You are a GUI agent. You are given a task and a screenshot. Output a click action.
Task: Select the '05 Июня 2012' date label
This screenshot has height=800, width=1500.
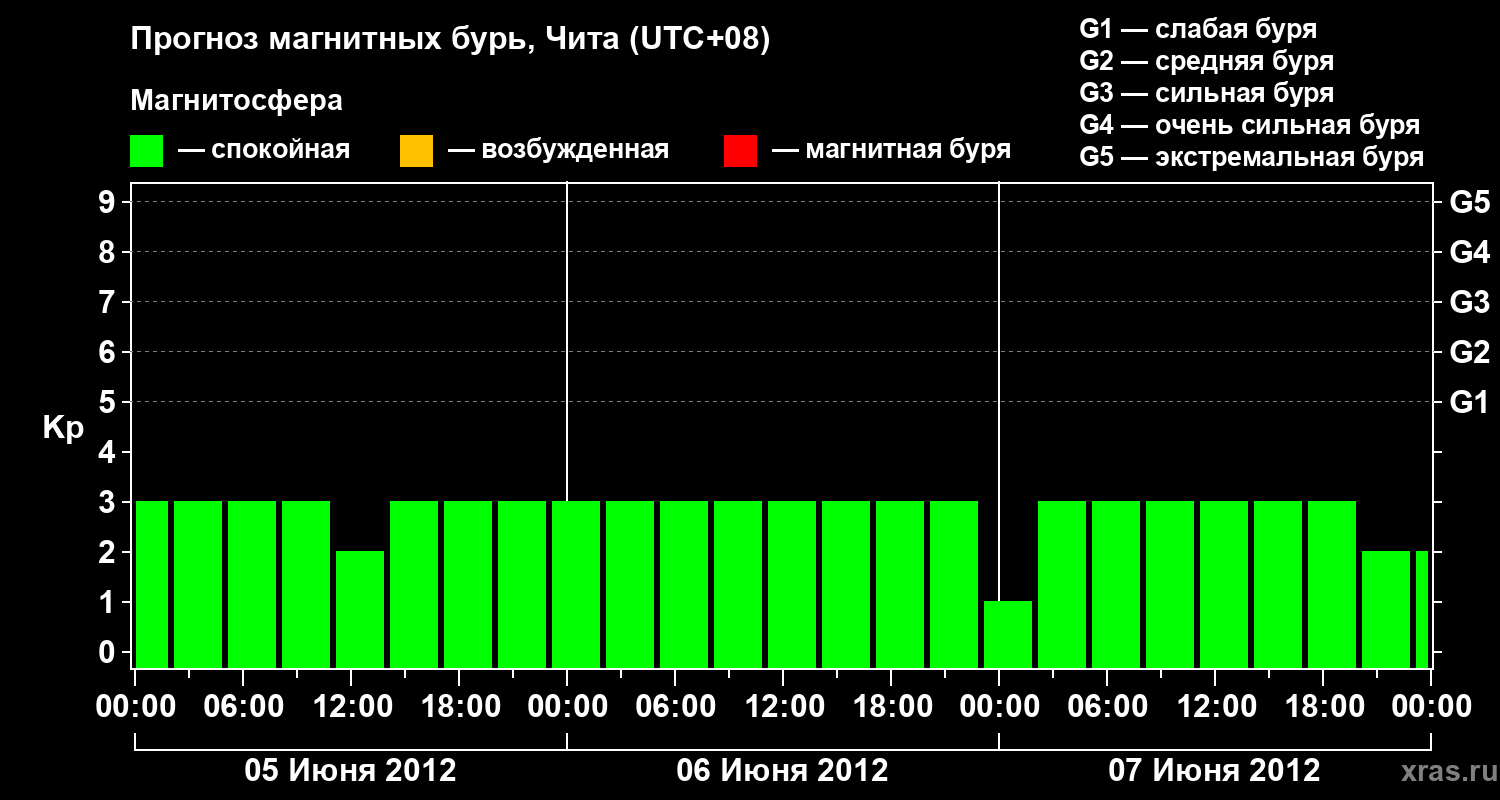351,771
